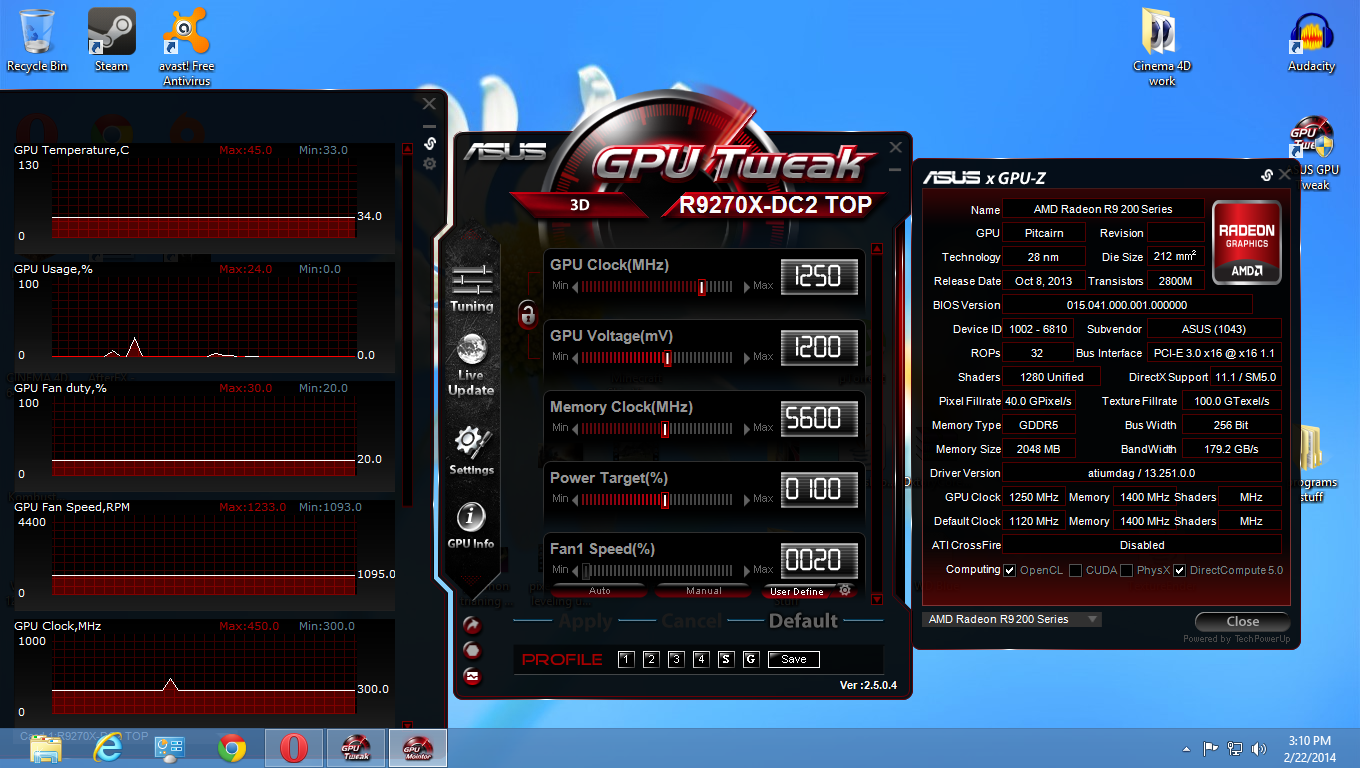Save the current profile
Viewport: 1360px width, 768px height.
(794, 659)
